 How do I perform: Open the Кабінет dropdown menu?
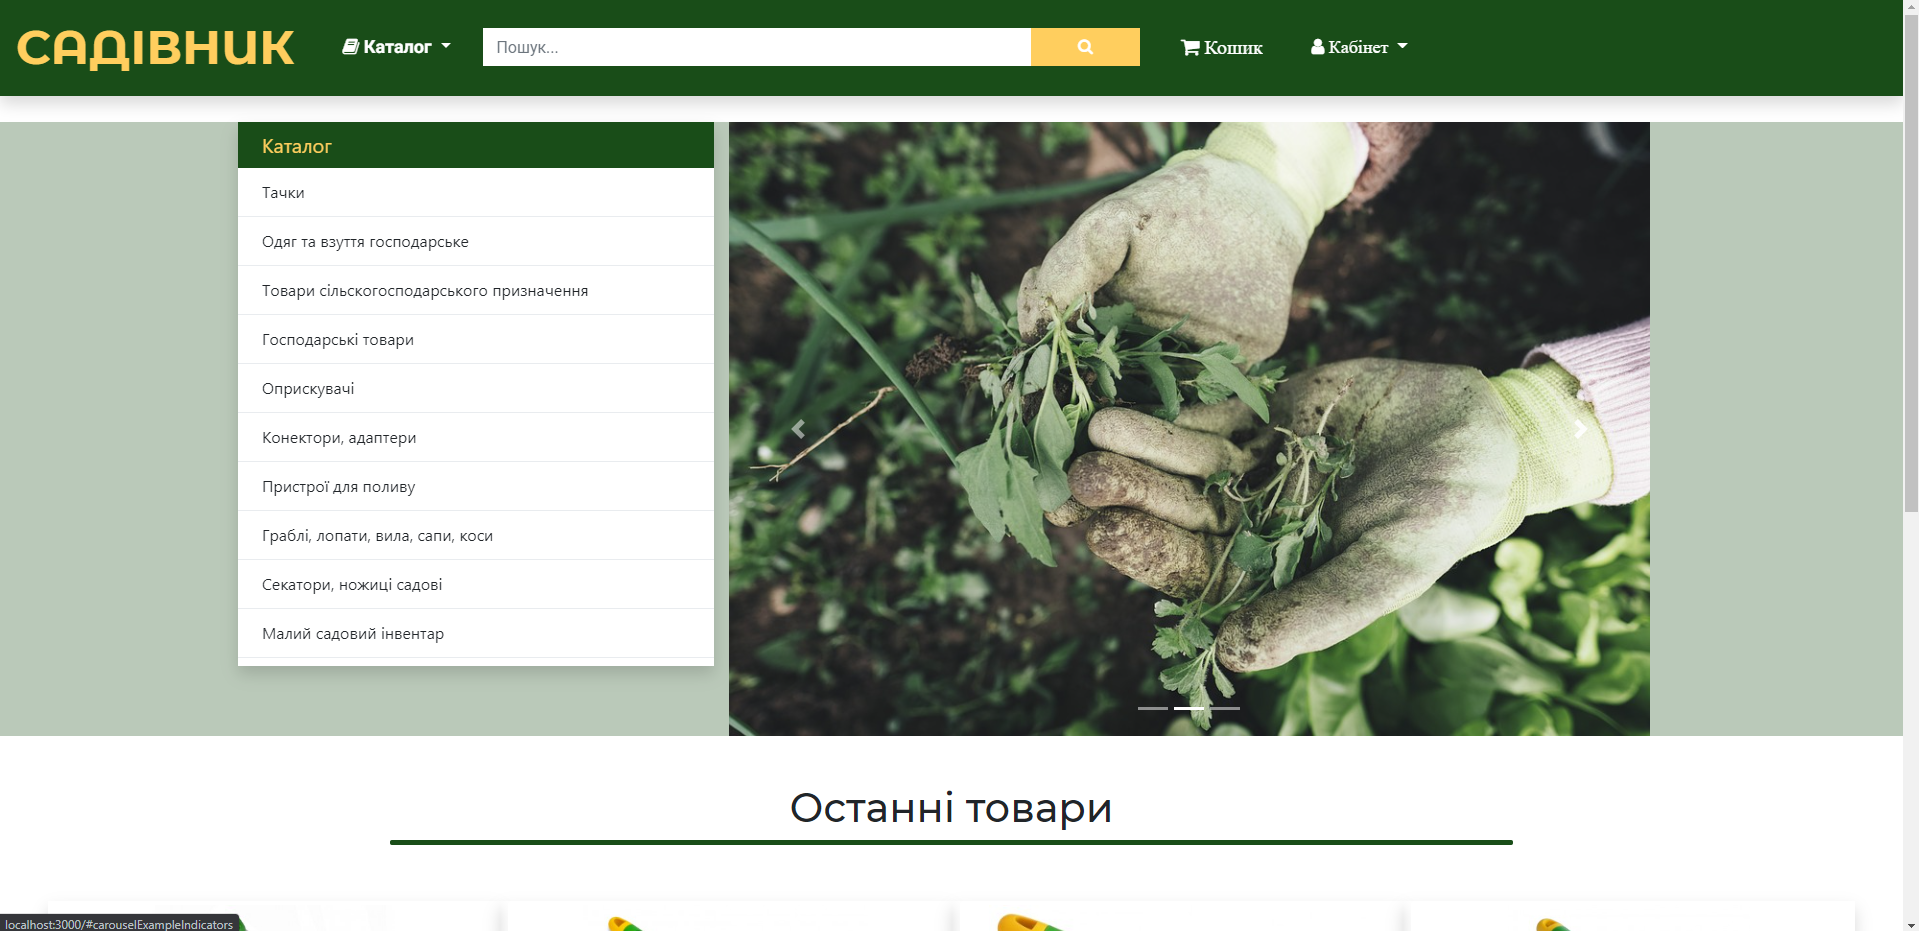tap(1358, 45)
